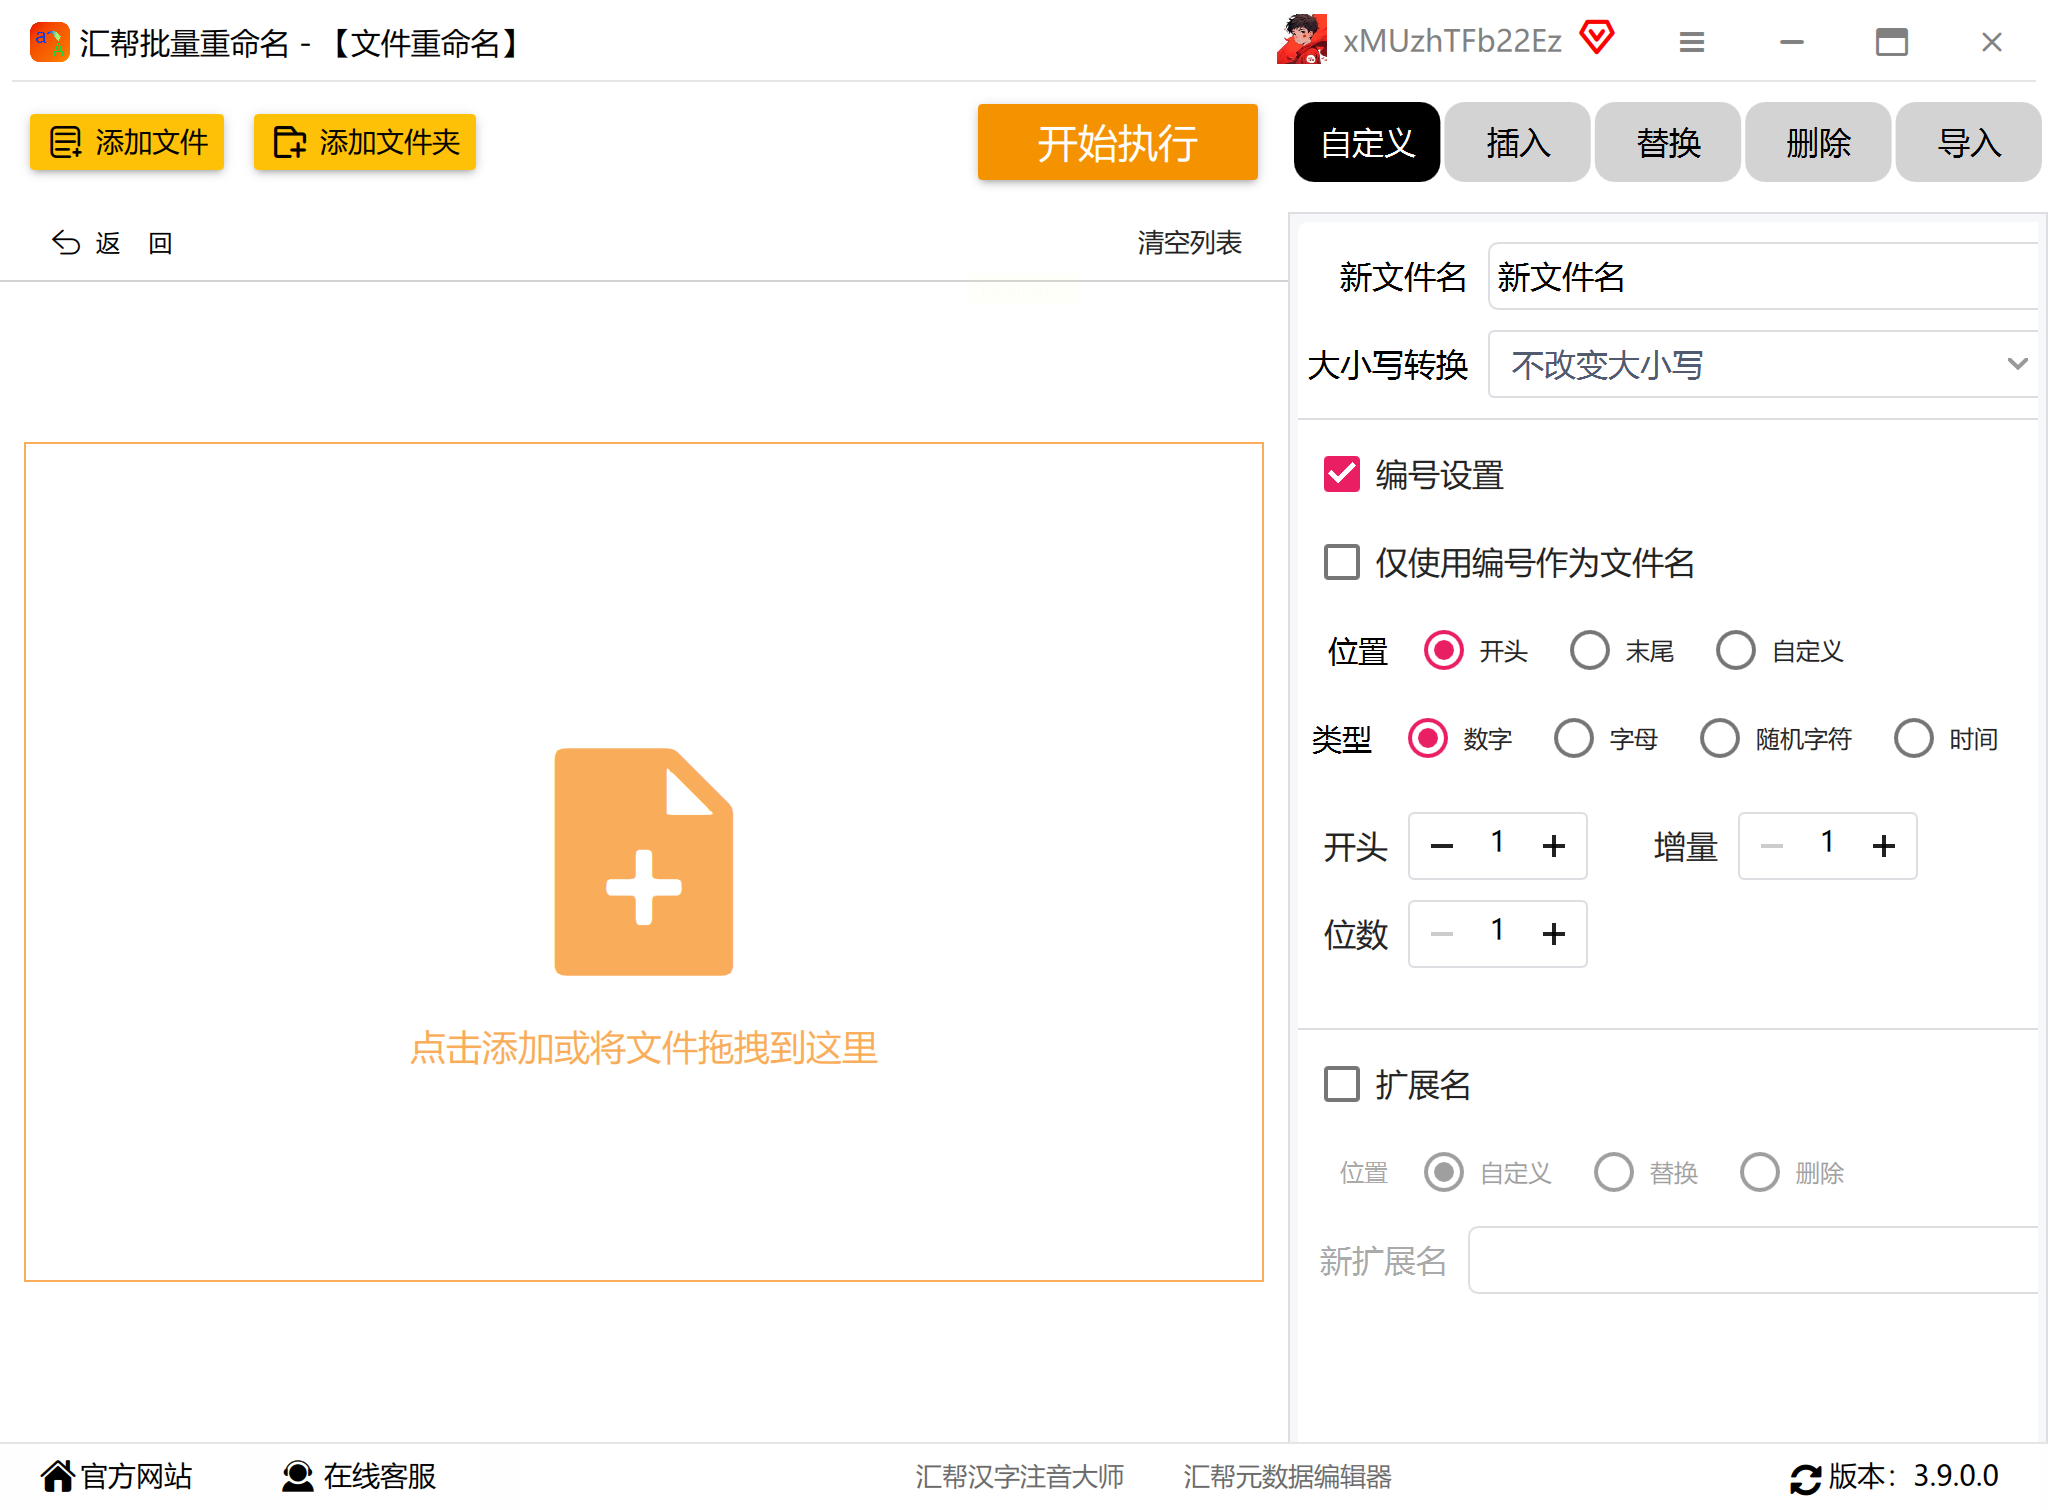Open the hamburger menu icon
Screen dimensions: 2048x1510
click(1691, 42)
